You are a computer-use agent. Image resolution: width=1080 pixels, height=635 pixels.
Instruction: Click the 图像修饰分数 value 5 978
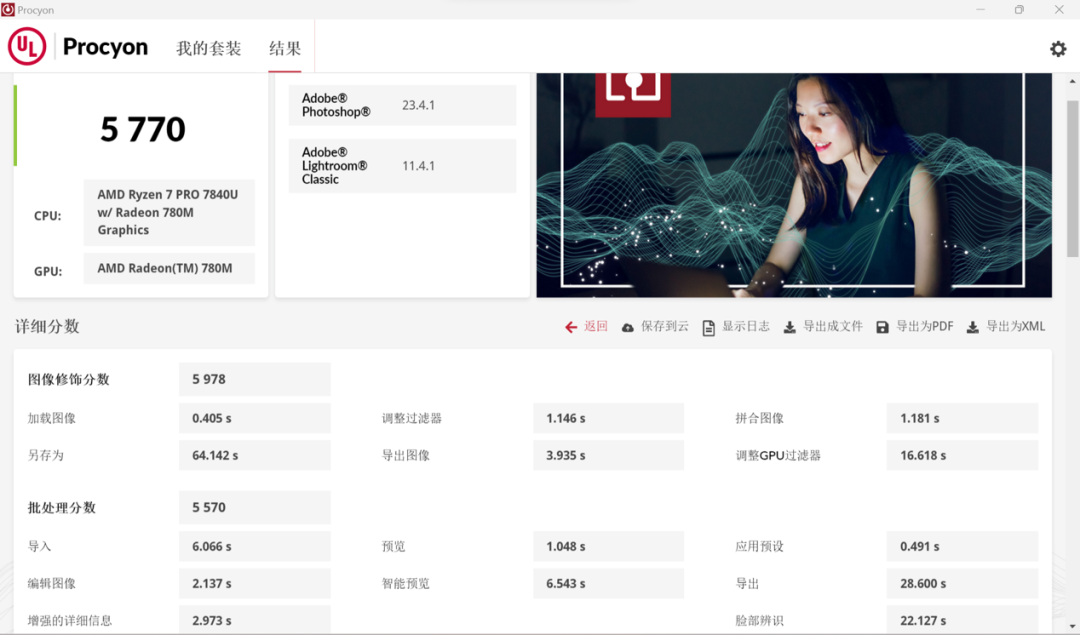tap(255, 379)
